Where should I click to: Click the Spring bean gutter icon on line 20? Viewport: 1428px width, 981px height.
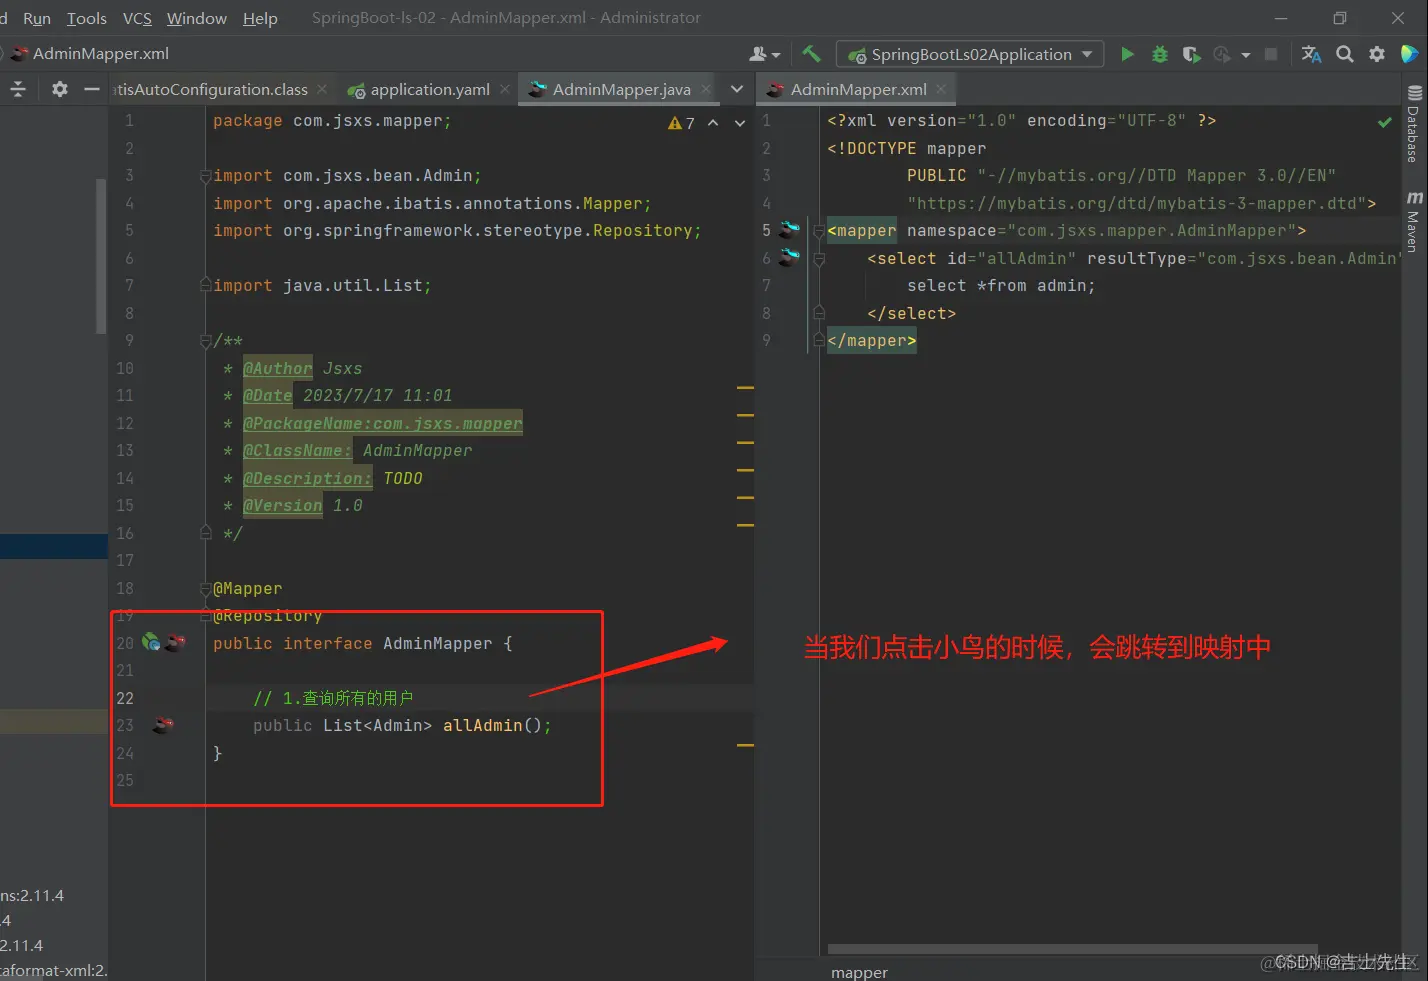tap(151, 642)
